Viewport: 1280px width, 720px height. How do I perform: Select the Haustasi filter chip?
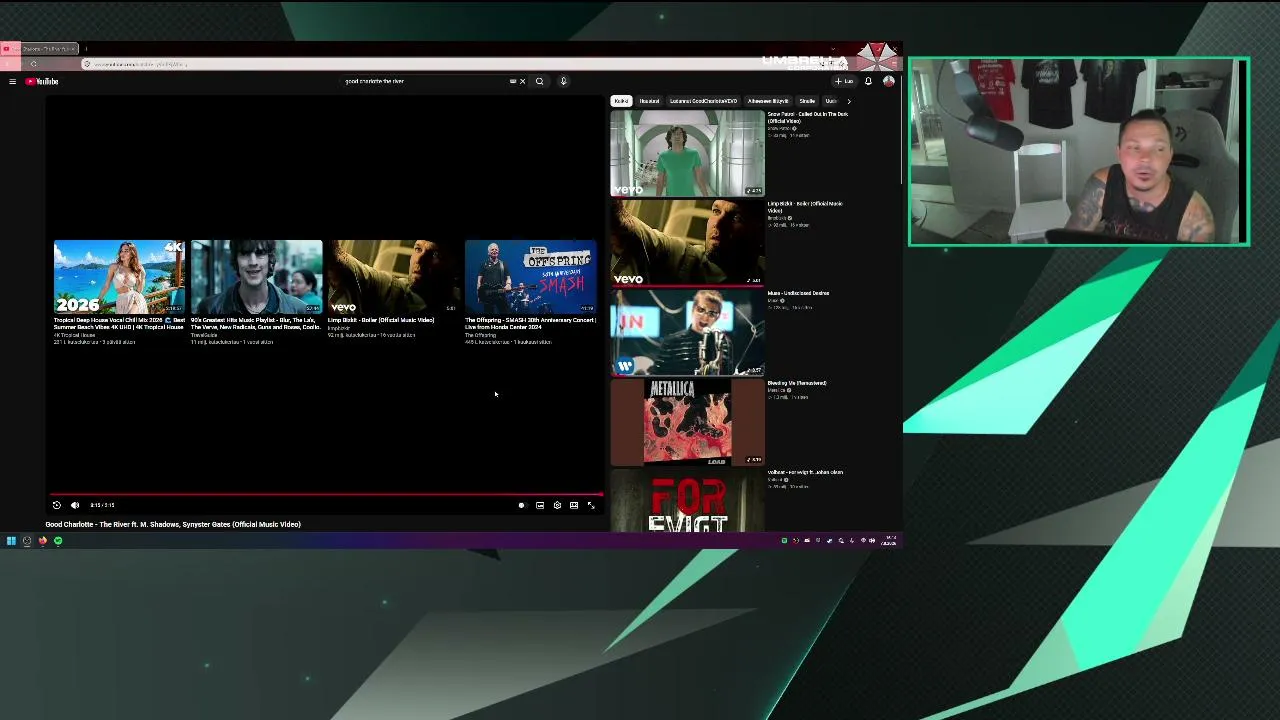click(650, 101)
